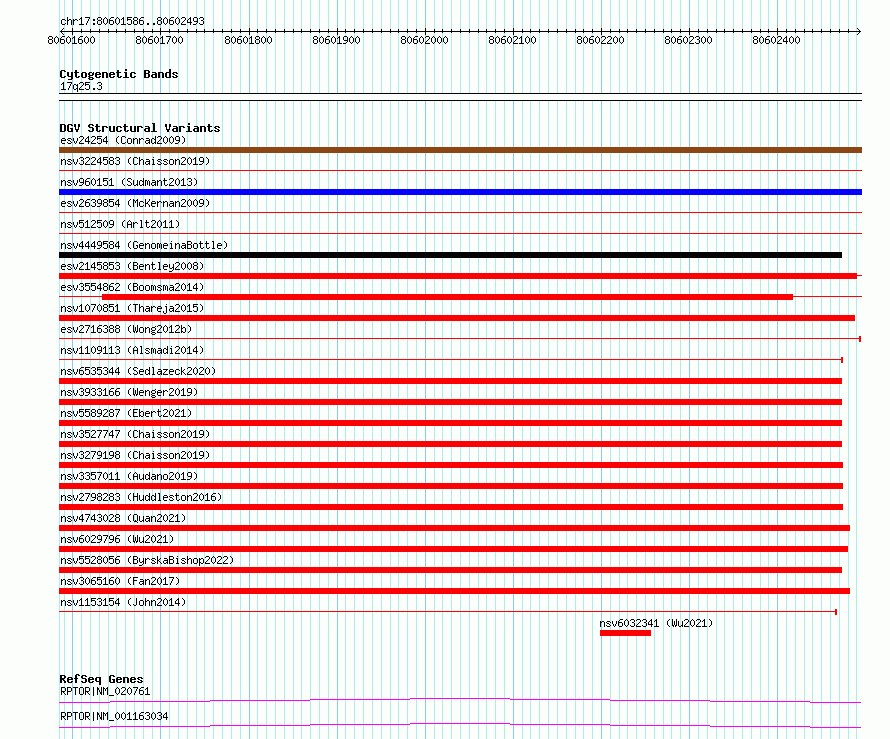This screenshot has width=890, height=739.
Task: Click nsv6032341 (Wu2021) label
Action: click(x=656, y=623)
